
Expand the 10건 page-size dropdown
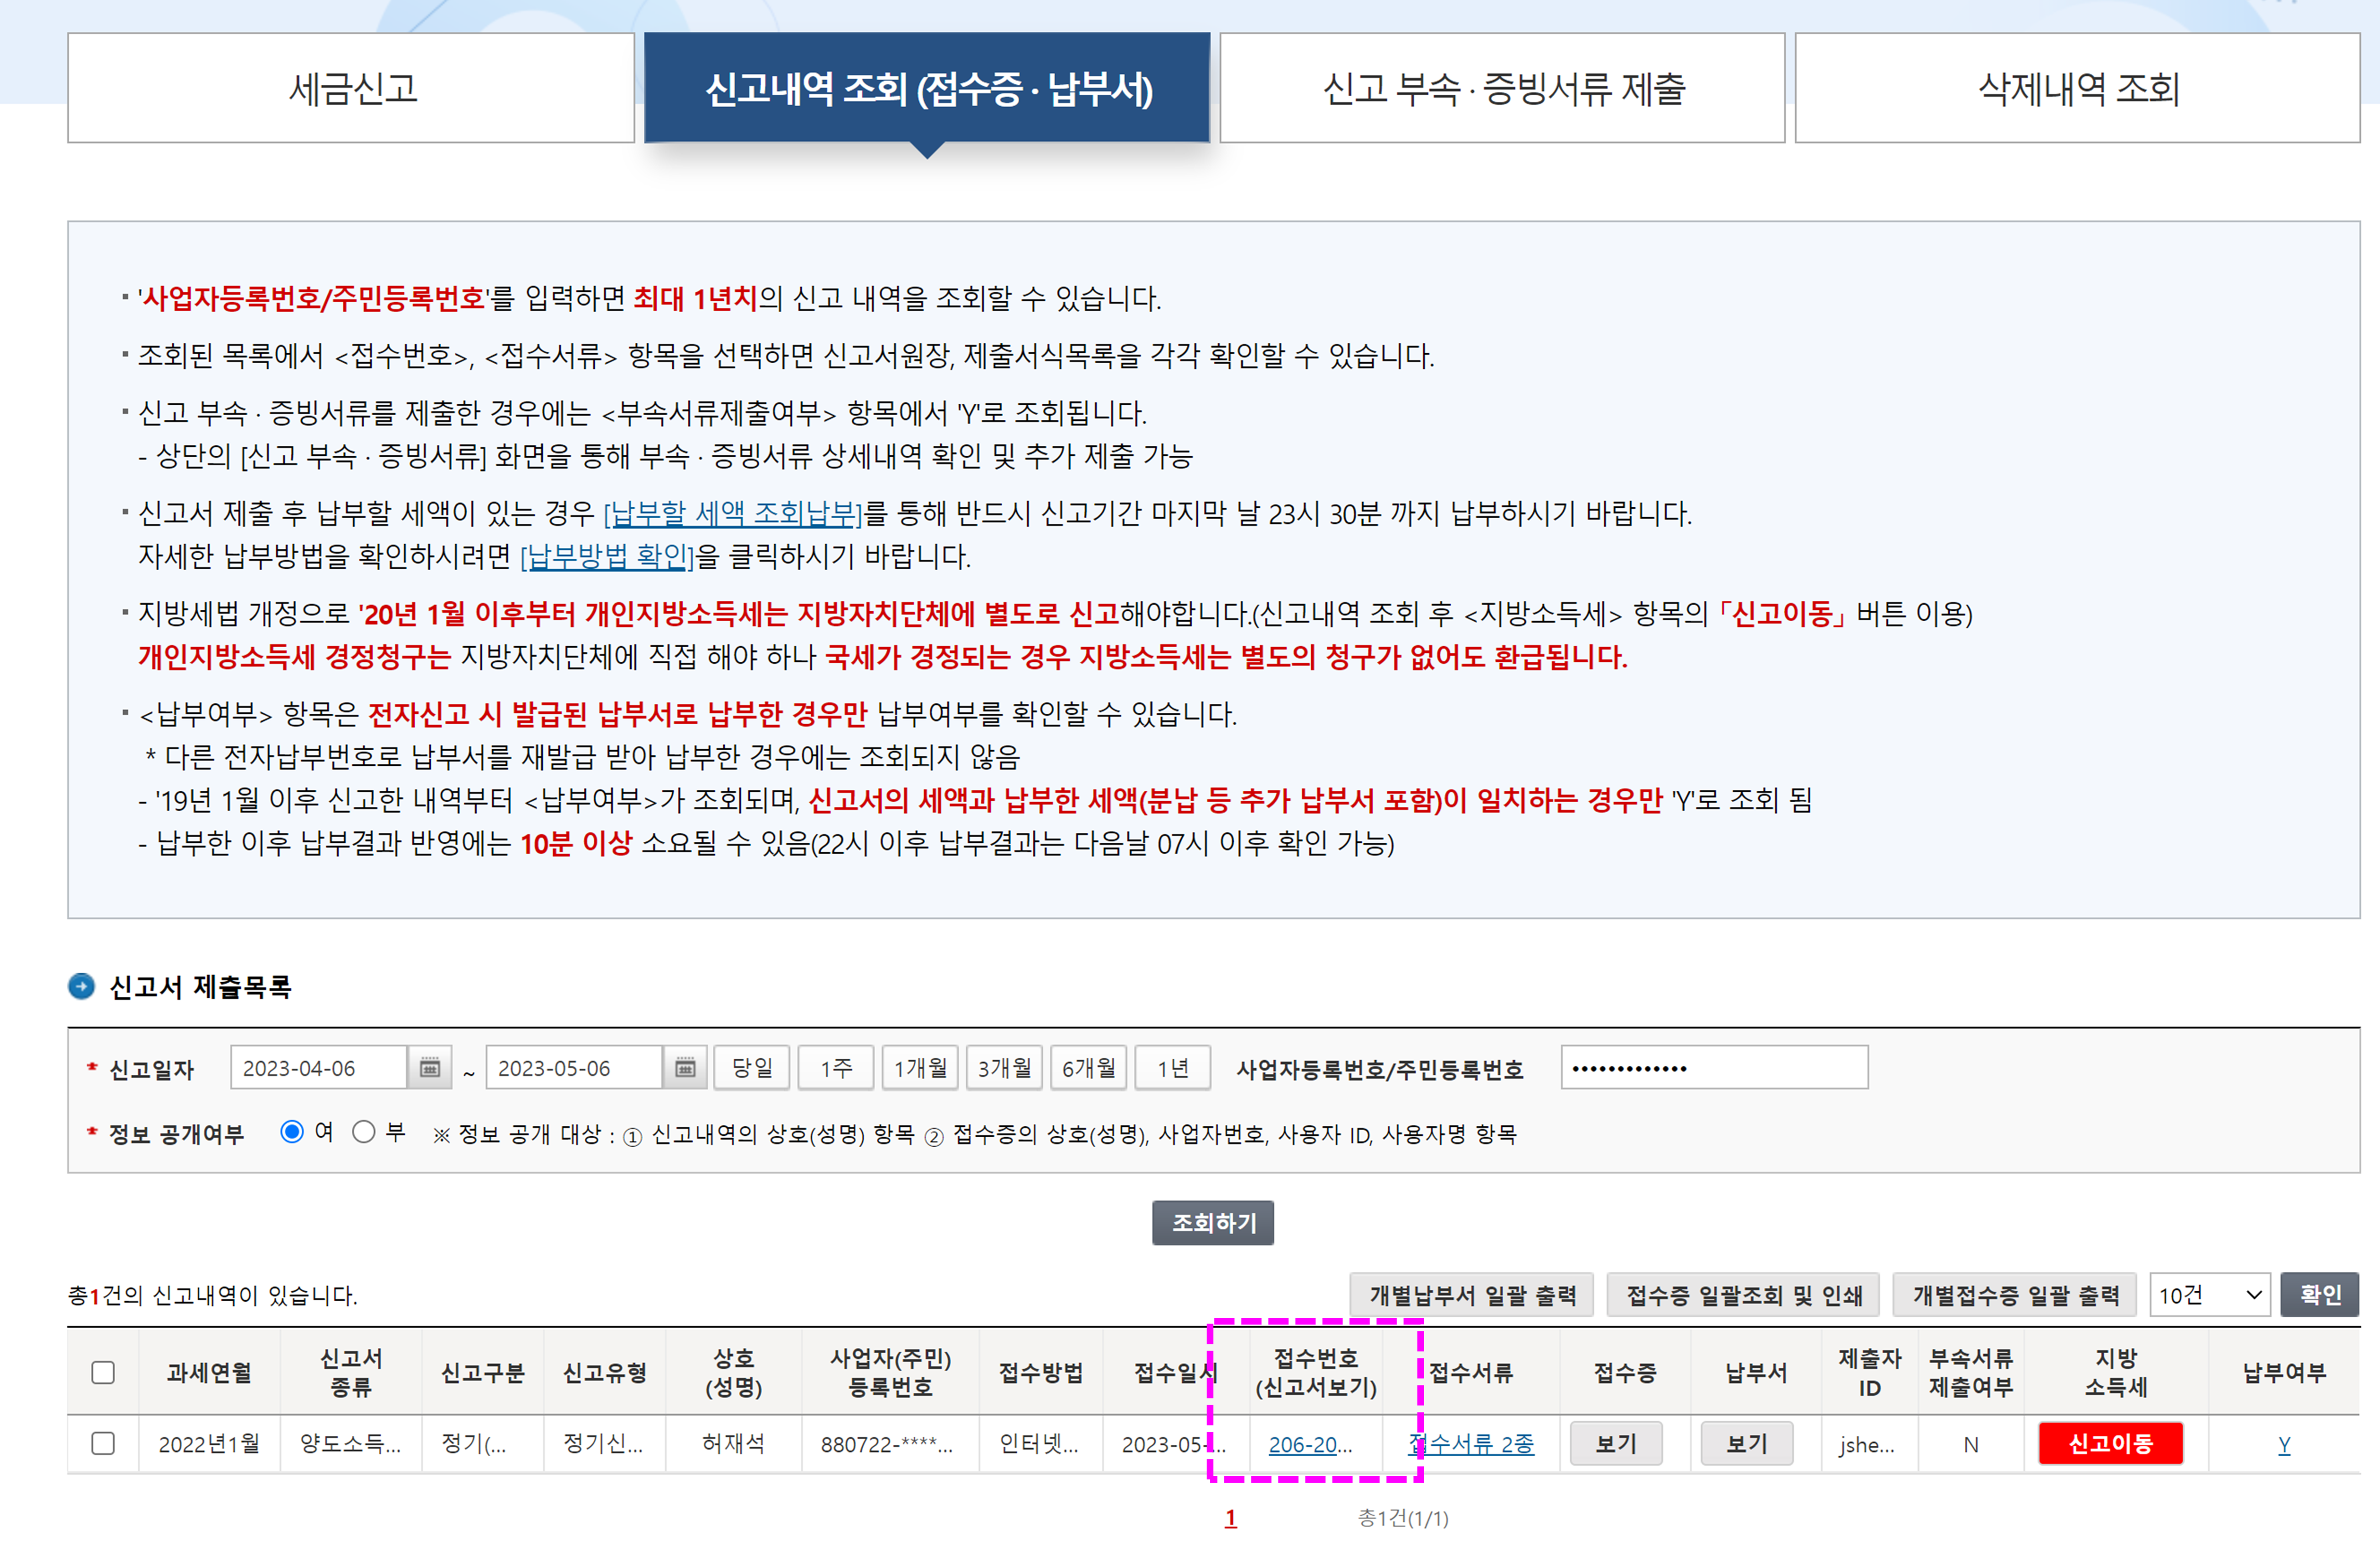(x=2209, y=1295)
